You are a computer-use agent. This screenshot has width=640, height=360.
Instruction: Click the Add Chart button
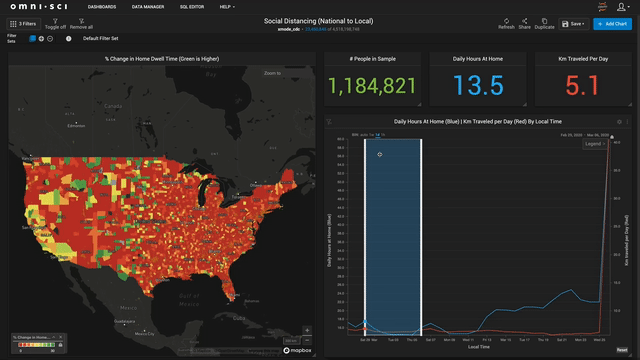tap(612, 24)
